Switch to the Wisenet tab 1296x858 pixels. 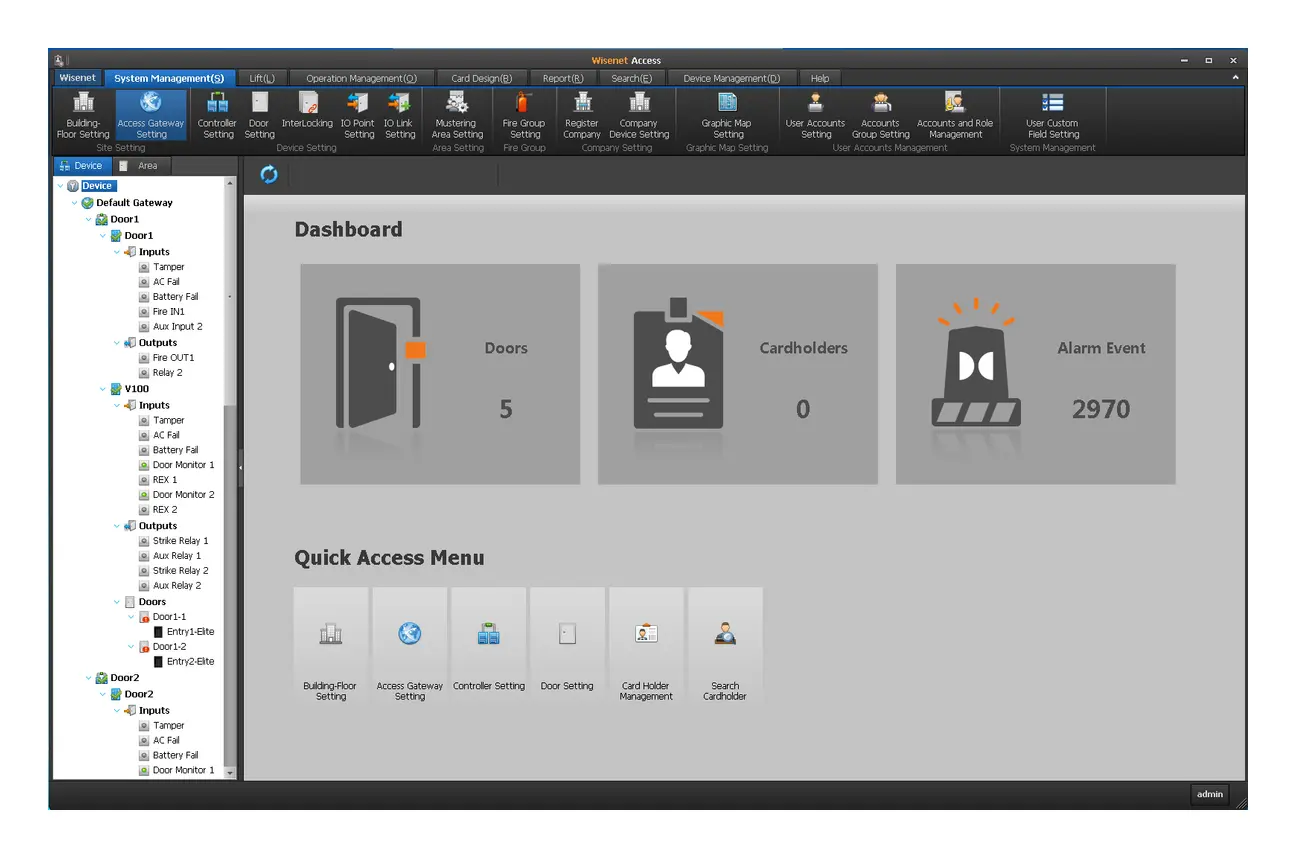(77, 78)
